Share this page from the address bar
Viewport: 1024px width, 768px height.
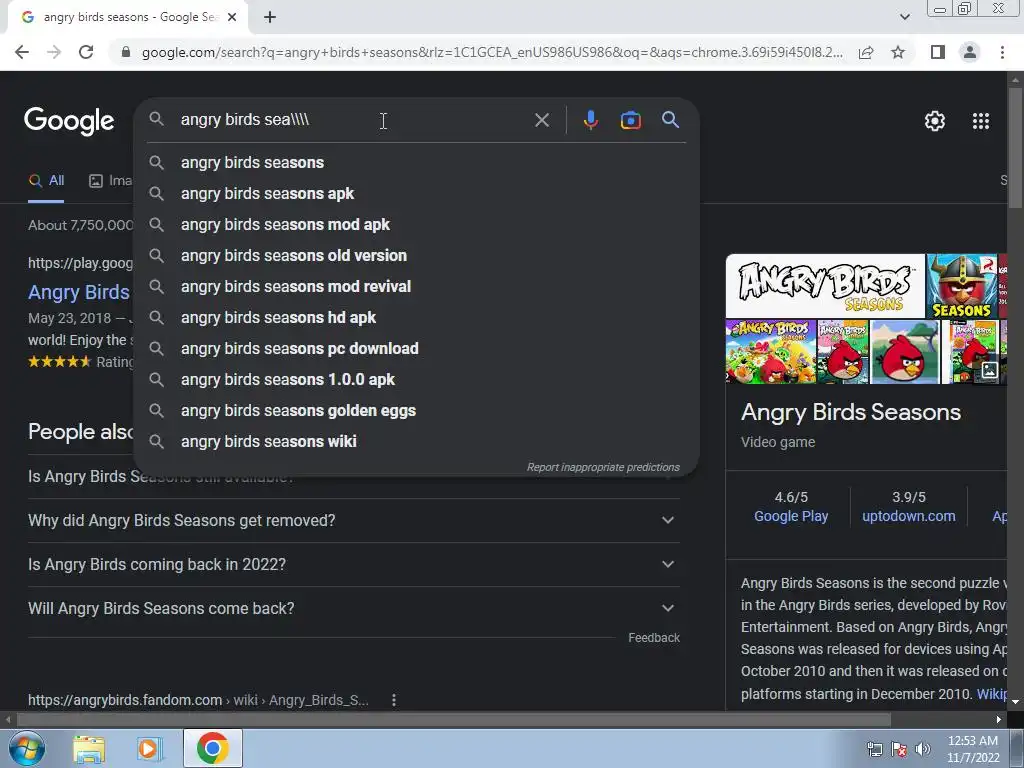866,52
